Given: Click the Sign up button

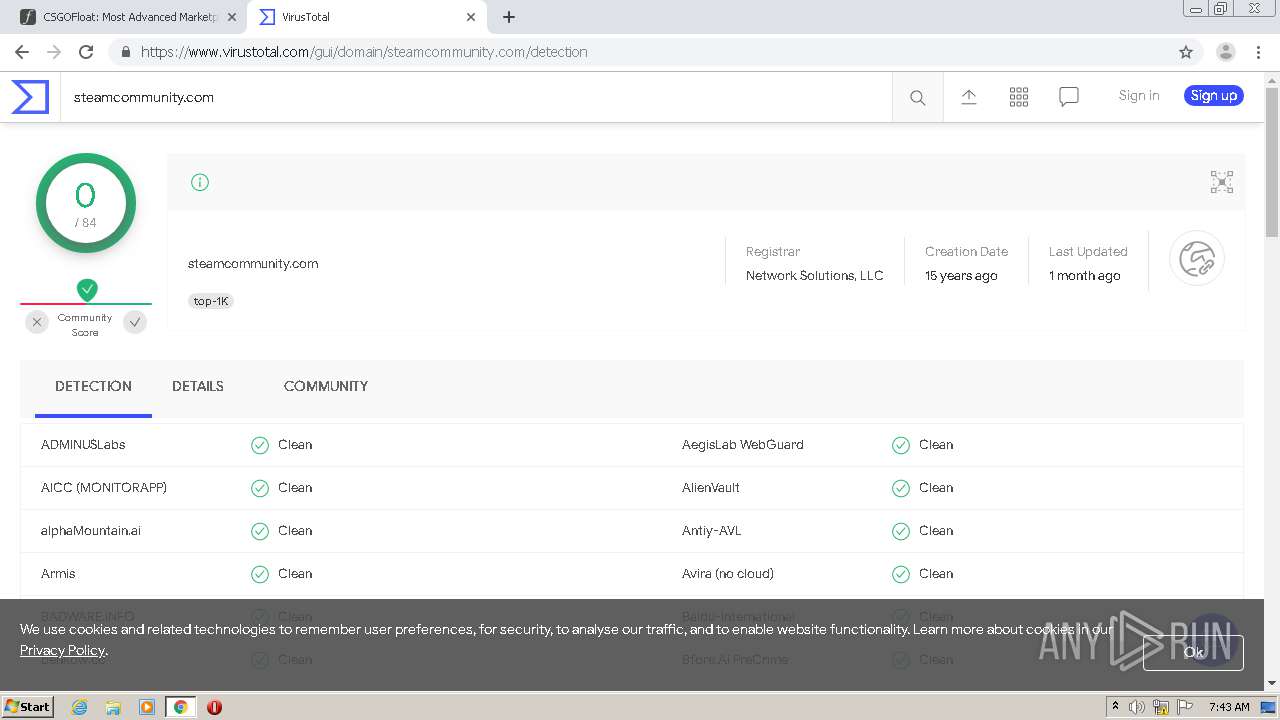Looking at the screenshot, I should 1214,96.
